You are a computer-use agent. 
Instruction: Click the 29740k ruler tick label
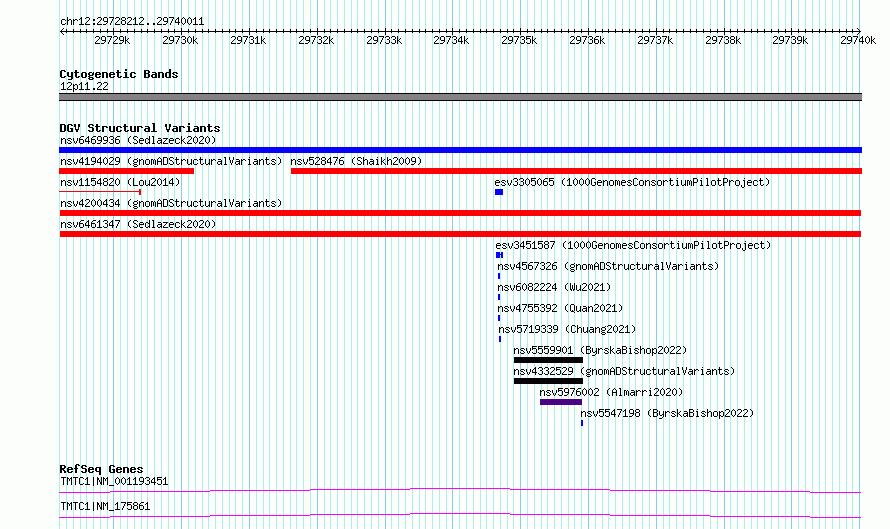(x=858, y=40)
